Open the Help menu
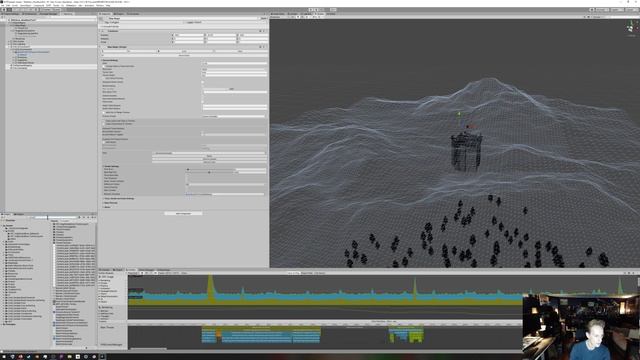 108,5
